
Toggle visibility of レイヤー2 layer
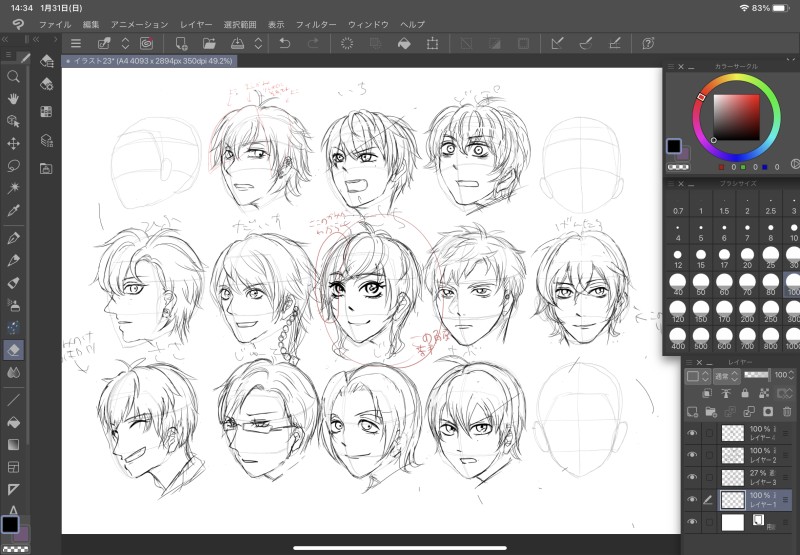coord(692,455)
